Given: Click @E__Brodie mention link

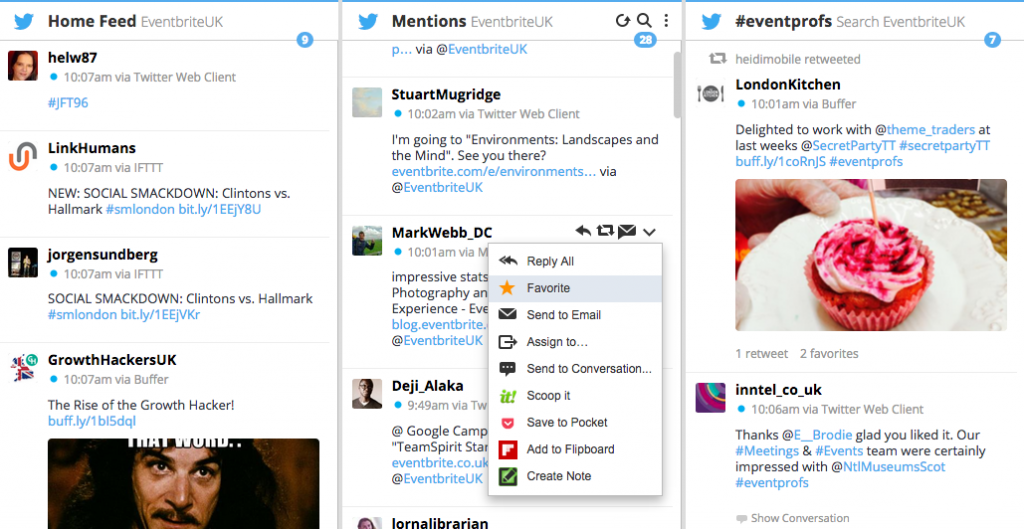Looking at the screenshot, I should point(816,435).
